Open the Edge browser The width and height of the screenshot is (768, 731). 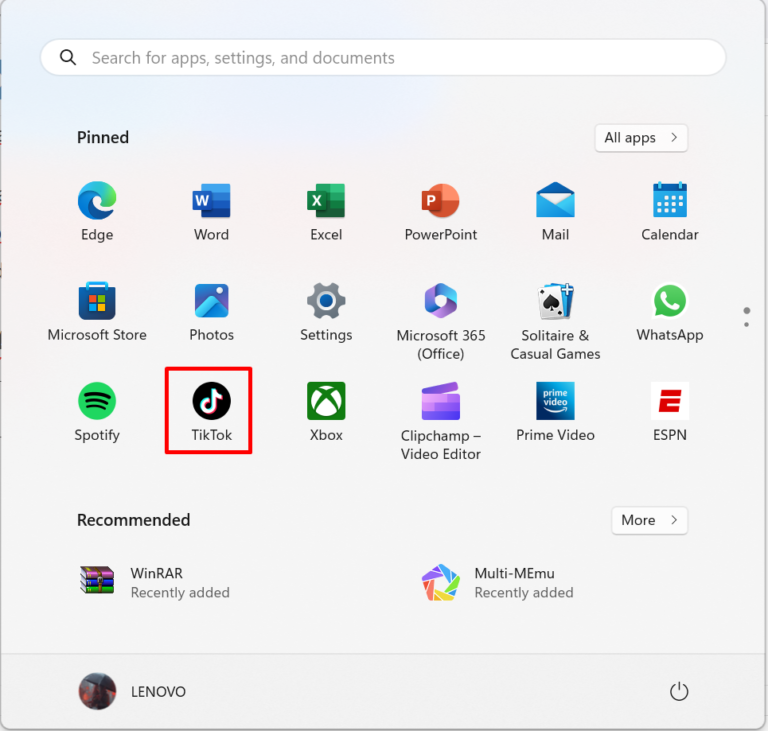(x=97, y=212)
